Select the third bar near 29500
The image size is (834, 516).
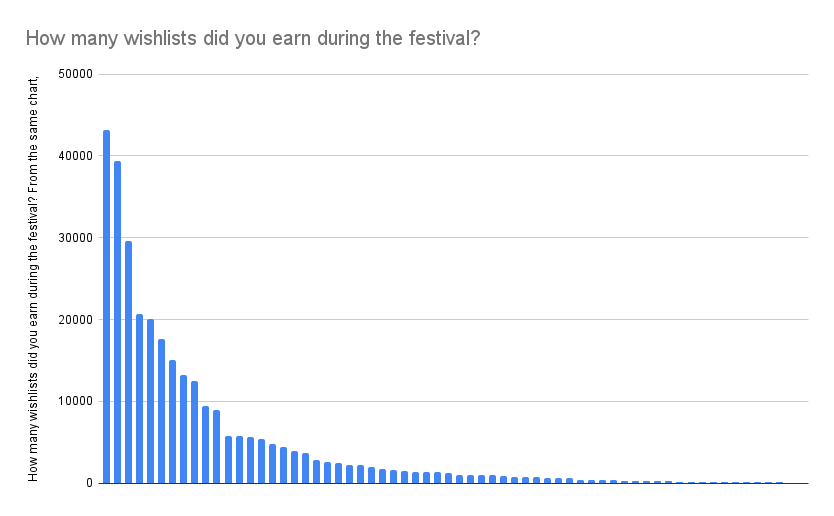[x=129, y=362]
